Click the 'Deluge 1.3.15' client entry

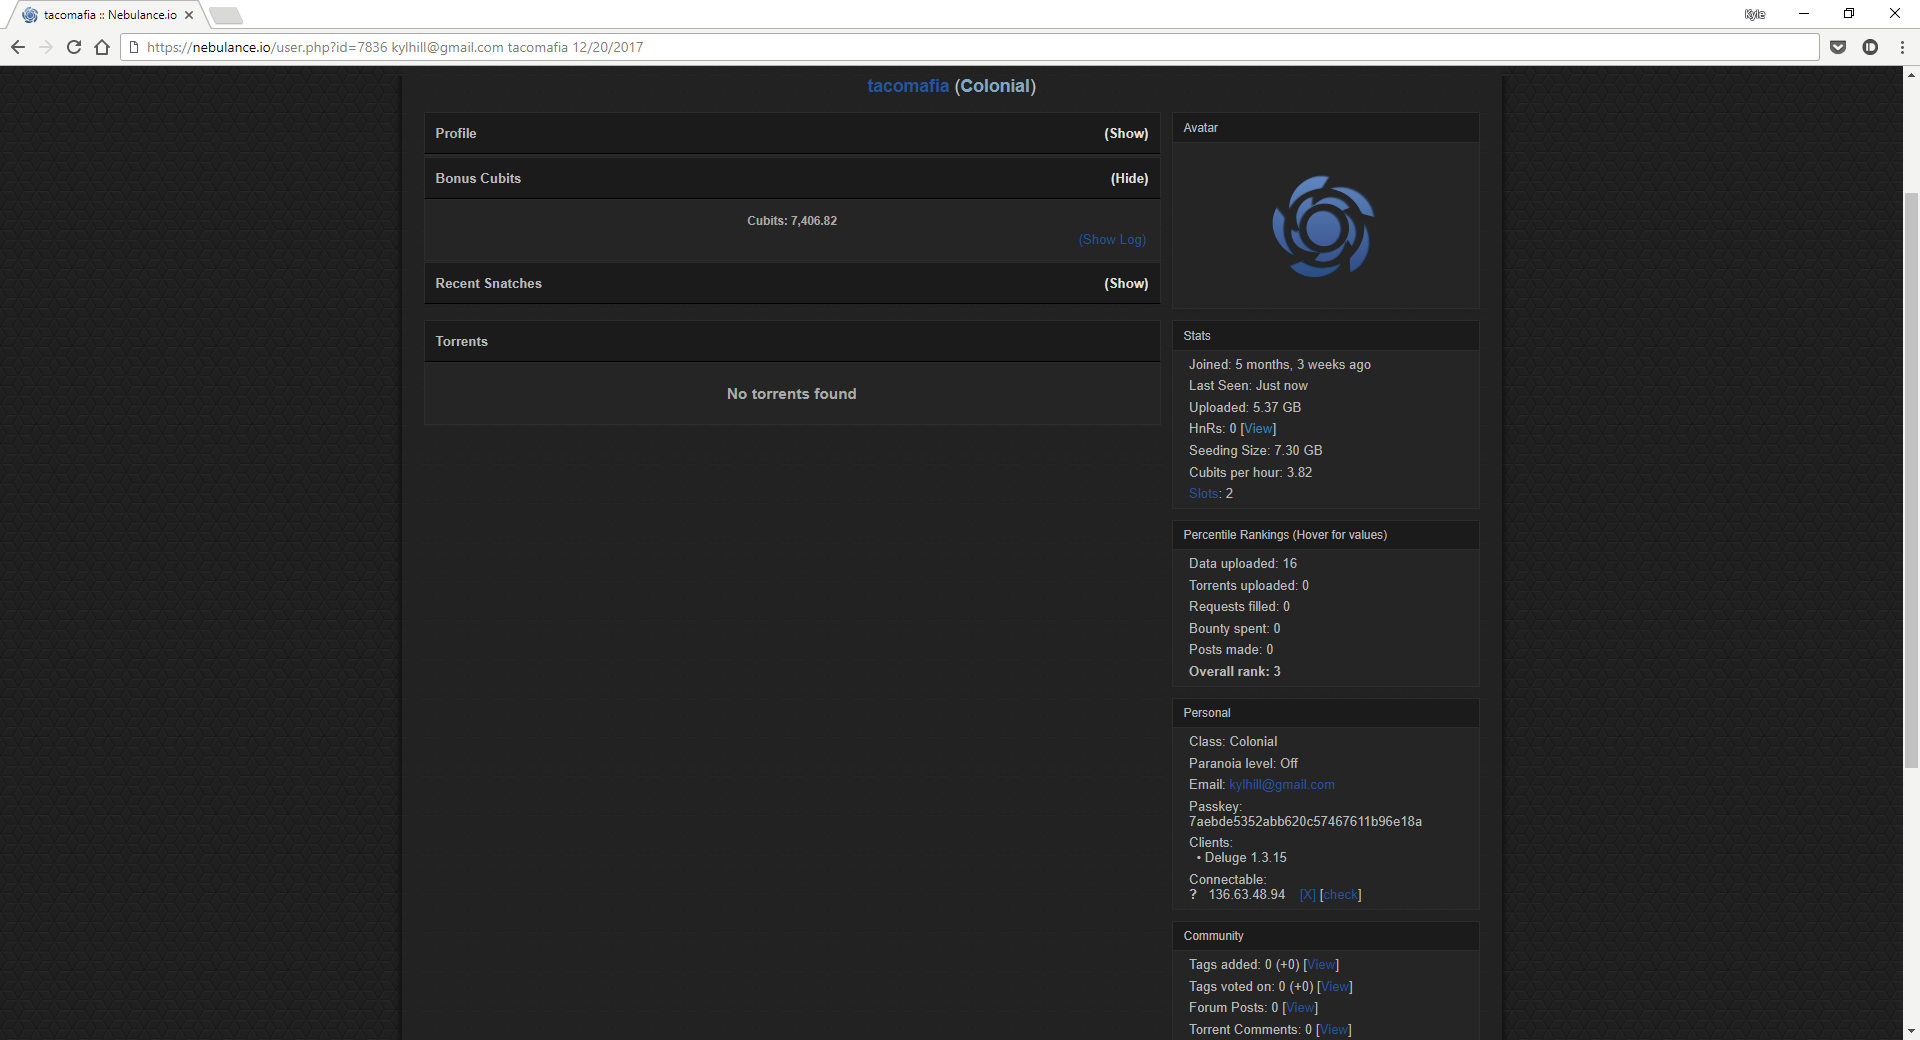pyautogui.click(x=1245, y=858)
